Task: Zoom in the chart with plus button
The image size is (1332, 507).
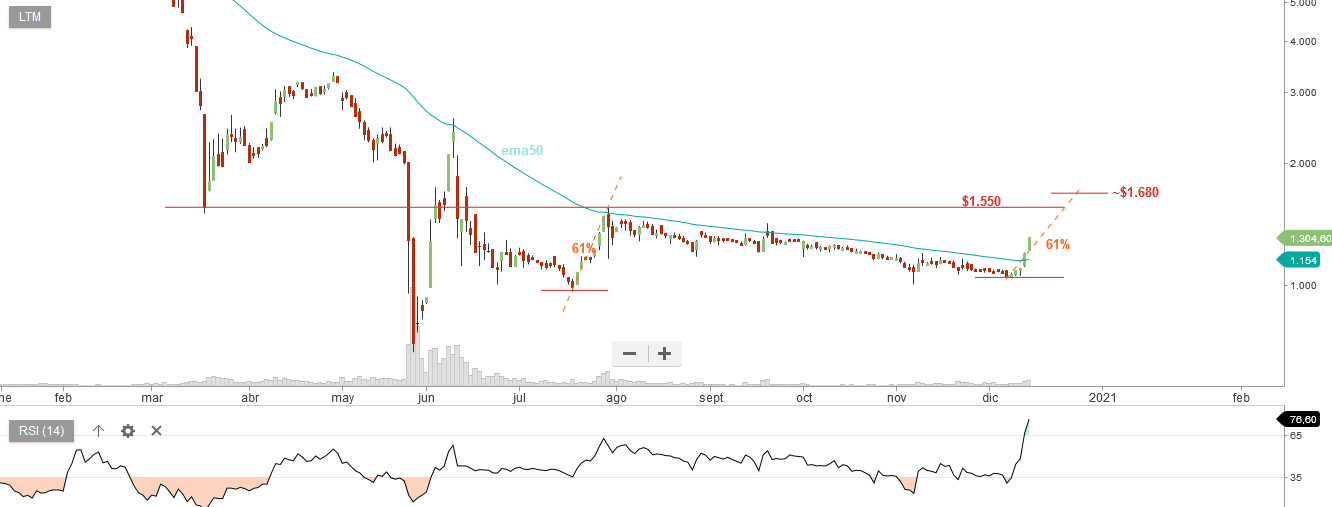Action: coord(664,353)
